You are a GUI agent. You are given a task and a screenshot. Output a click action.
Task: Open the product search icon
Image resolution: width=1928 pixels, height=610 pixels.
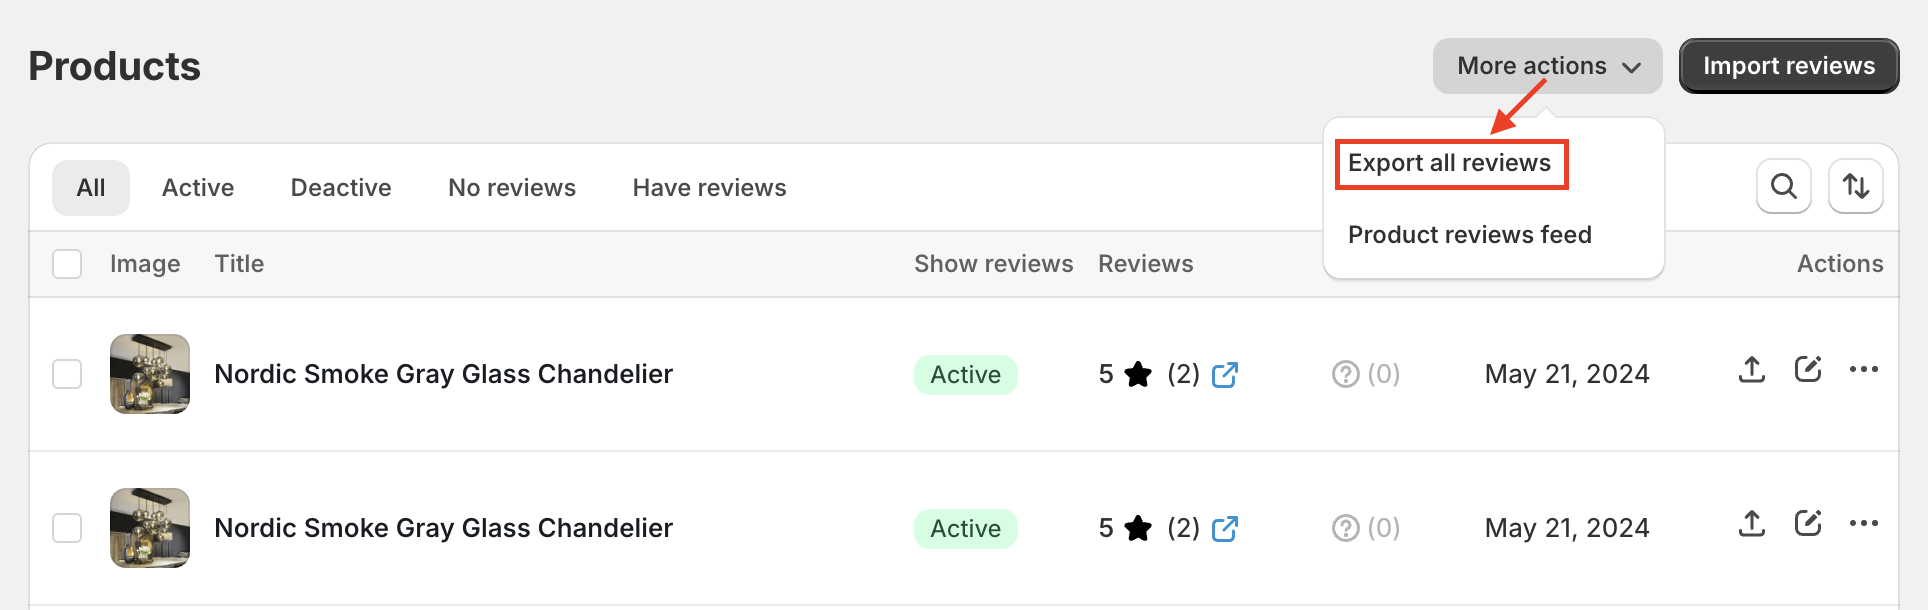1783,186
